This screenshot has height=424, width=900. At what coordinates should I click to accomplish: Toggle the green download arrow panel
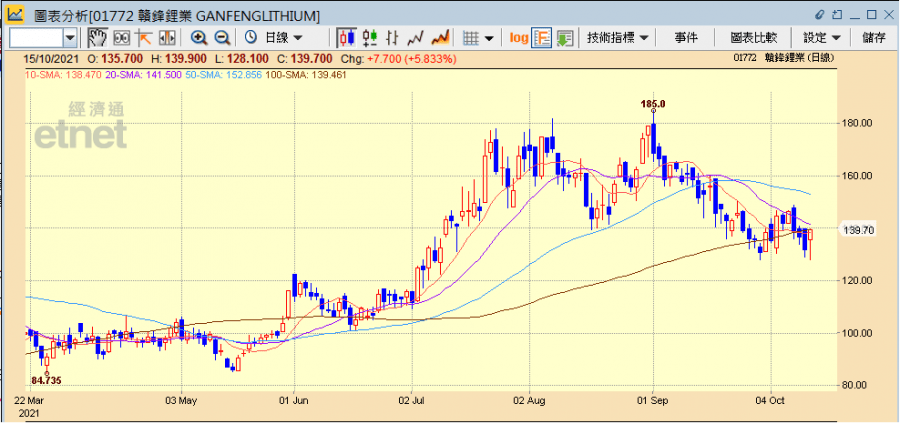pyautogui.click(x=565, y=37)
